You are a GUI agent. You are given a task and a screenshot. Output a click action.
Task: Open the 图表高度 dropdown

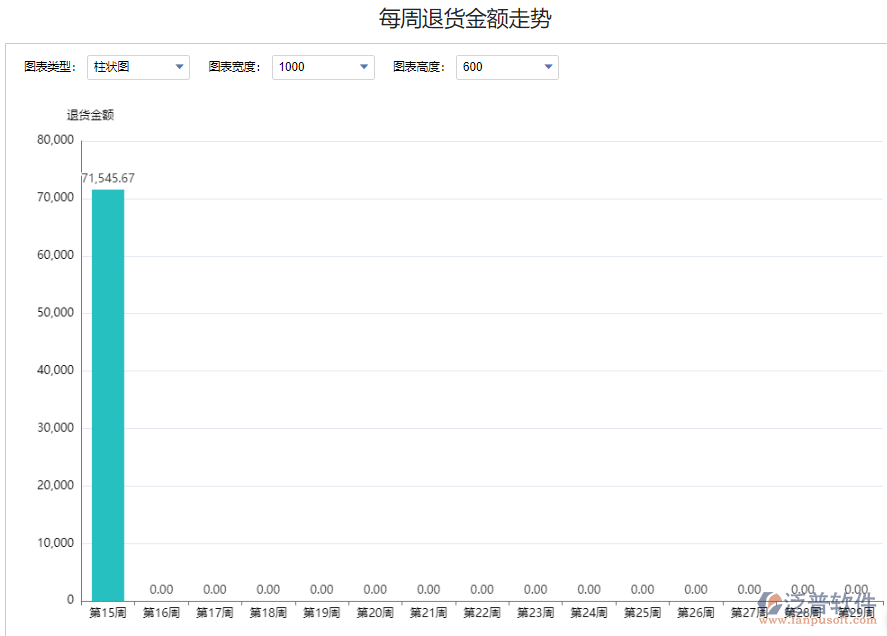(x=548, y=67)
